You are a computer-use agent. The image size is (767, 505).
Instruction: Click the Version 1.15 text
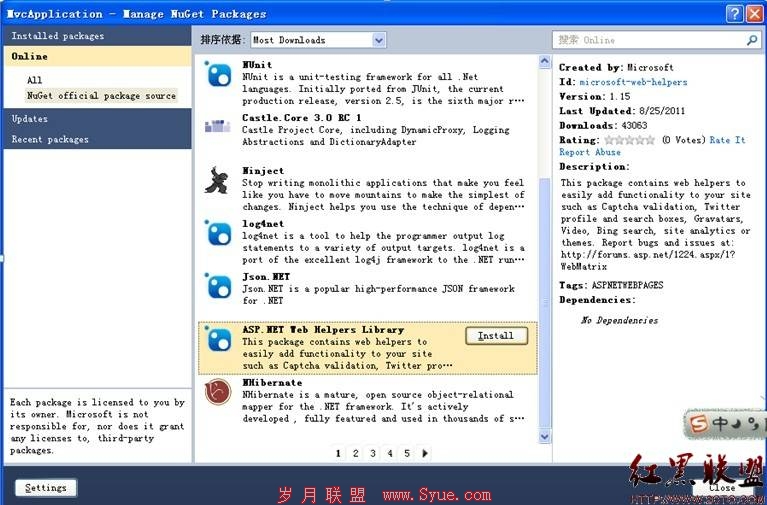(595, 96)
